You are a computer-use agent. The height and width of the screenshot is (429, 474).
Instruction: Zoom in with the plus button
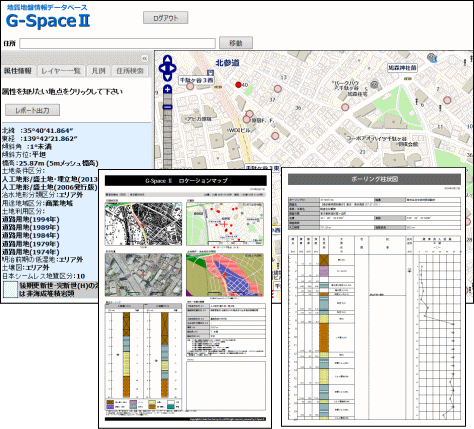[x=167, y=89]
